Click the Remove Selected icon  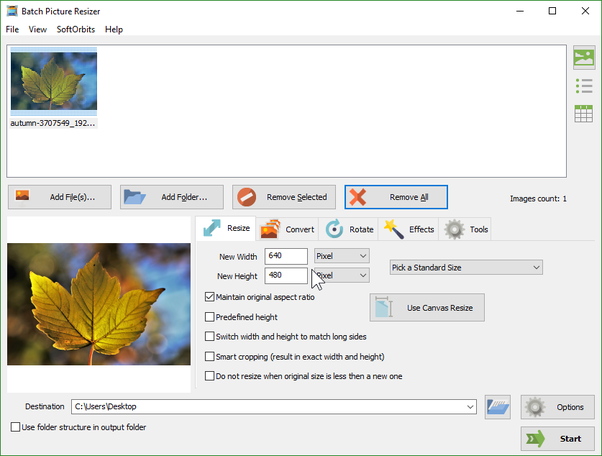point(246,197)
